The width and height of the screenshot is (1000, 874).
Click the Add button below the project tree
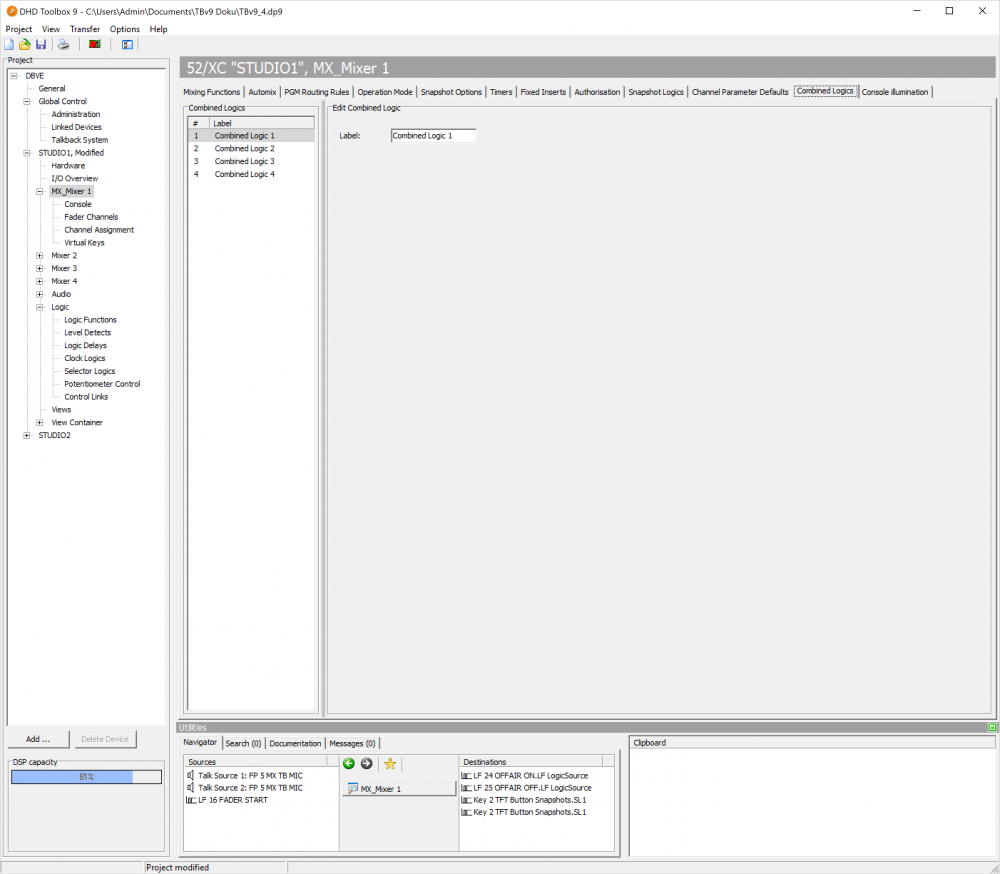tap(38, 739)
